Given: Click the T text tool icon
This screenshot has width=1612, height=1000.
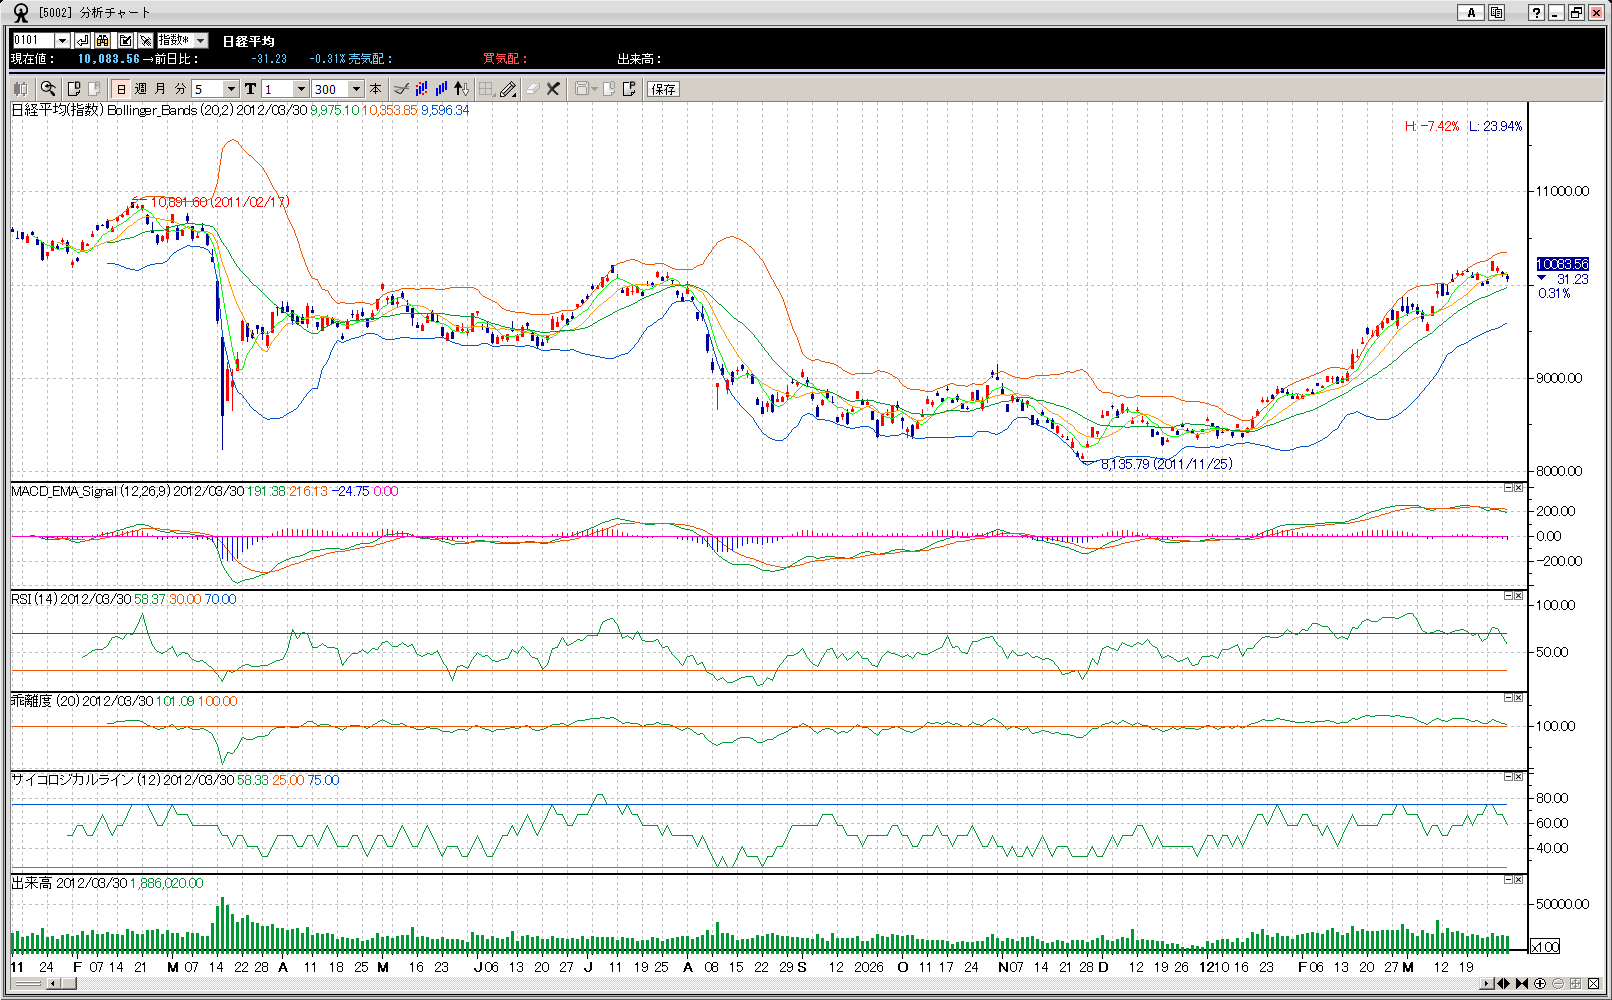Looking at the screenshot, I should point(250,89).
